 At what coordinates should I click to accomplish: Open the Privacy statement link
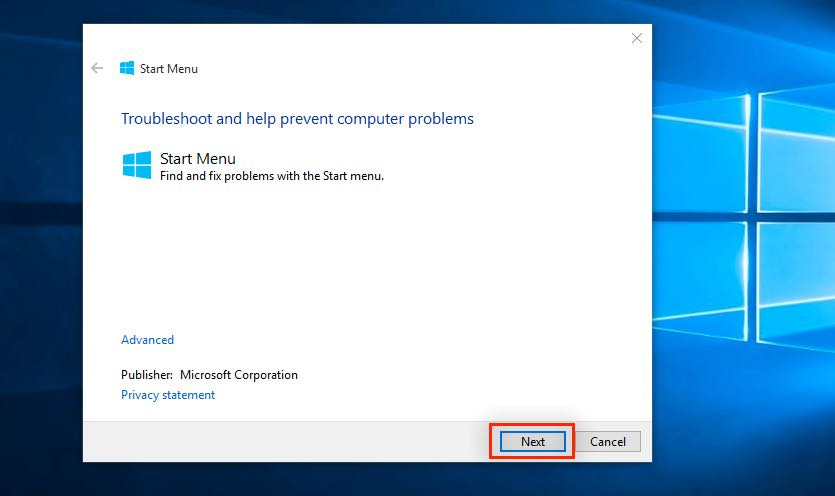(168, 395)
